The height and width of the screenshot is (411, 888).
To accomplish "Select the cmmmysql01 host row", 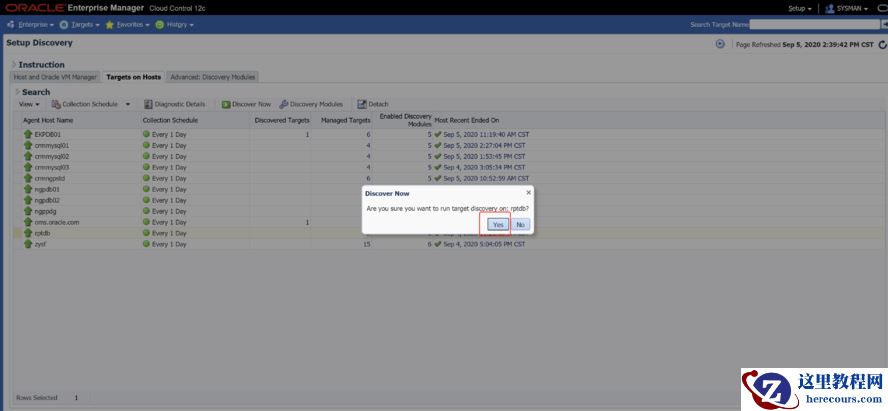I will (x=450, y=145).
